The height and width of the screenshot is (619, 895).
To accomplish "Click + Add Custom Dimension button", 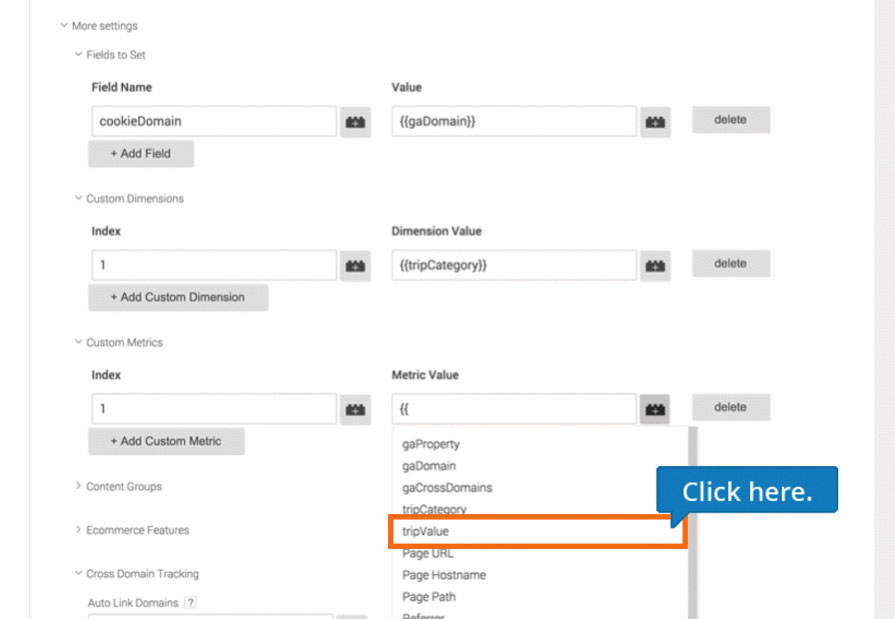I will point(178,298).
